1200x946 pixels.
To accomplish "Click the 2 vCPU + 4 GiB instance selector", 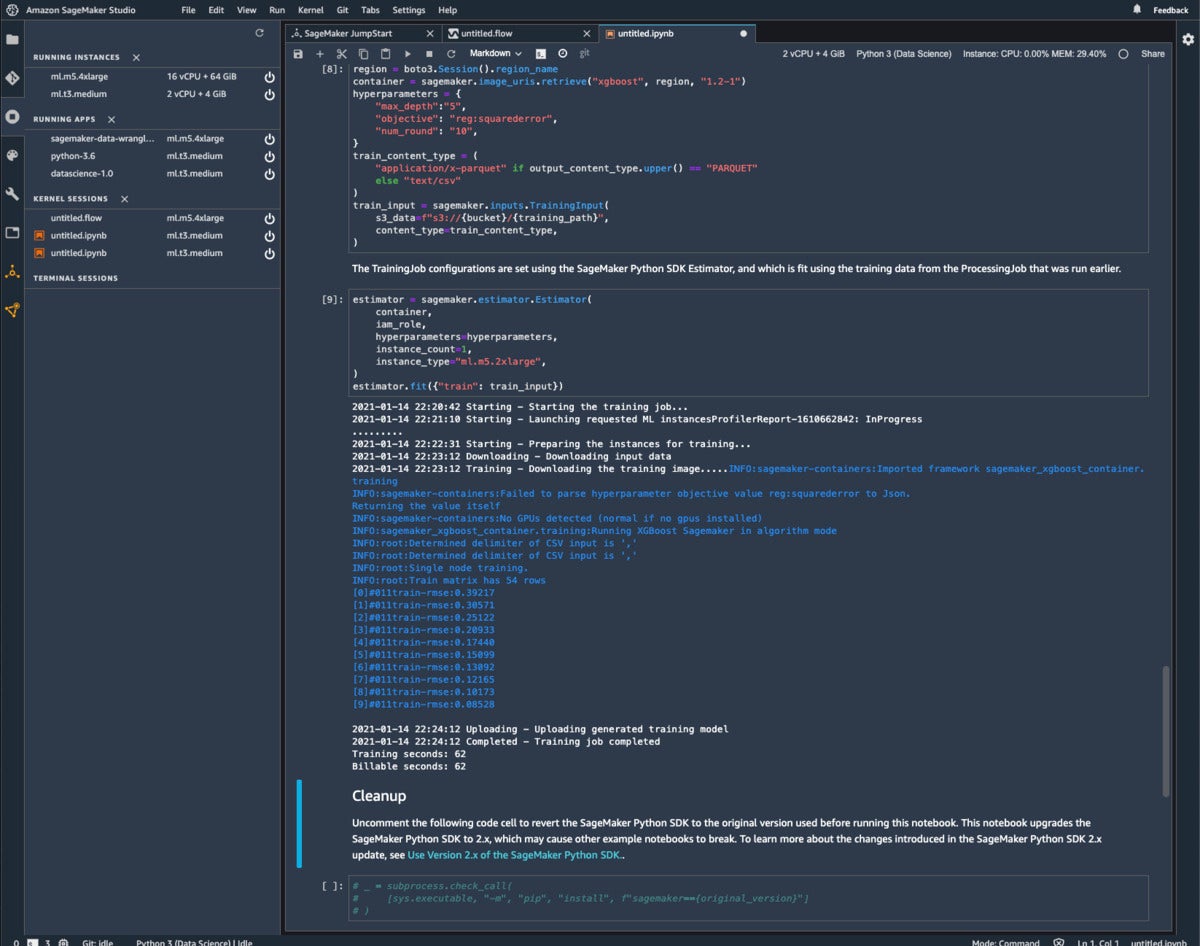I will (814, 54).
